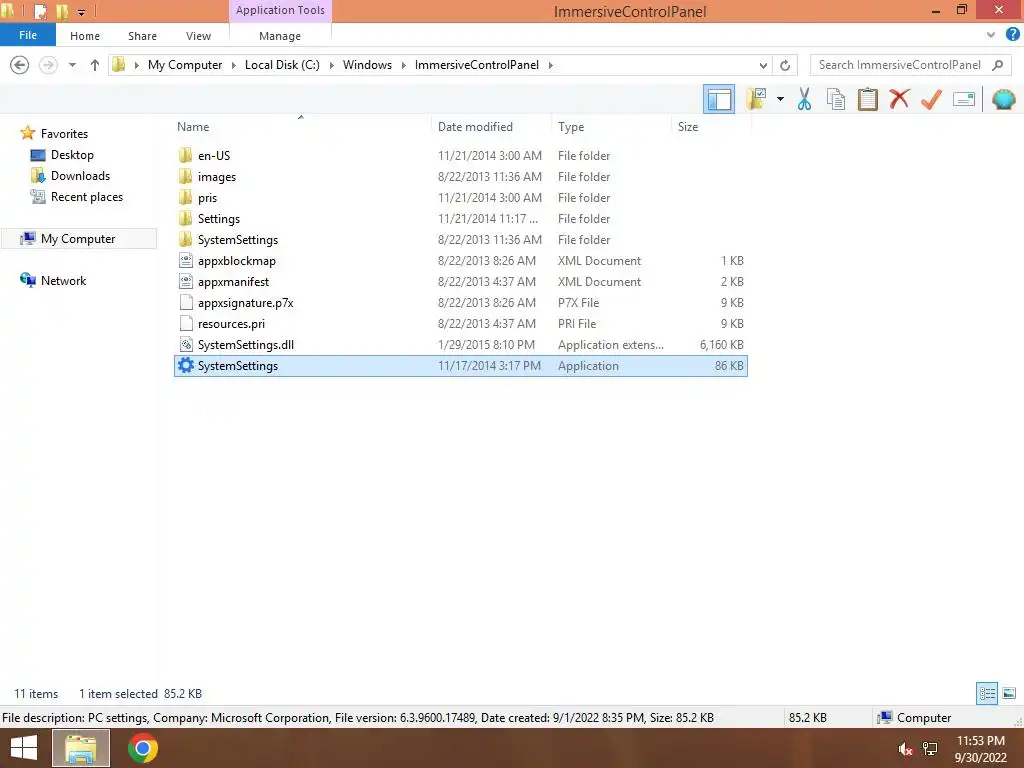The height and width of the screenshot is (768, 1024).
Task: Click the orange checkmark Properties icon
Action: (x=931, y=99)
